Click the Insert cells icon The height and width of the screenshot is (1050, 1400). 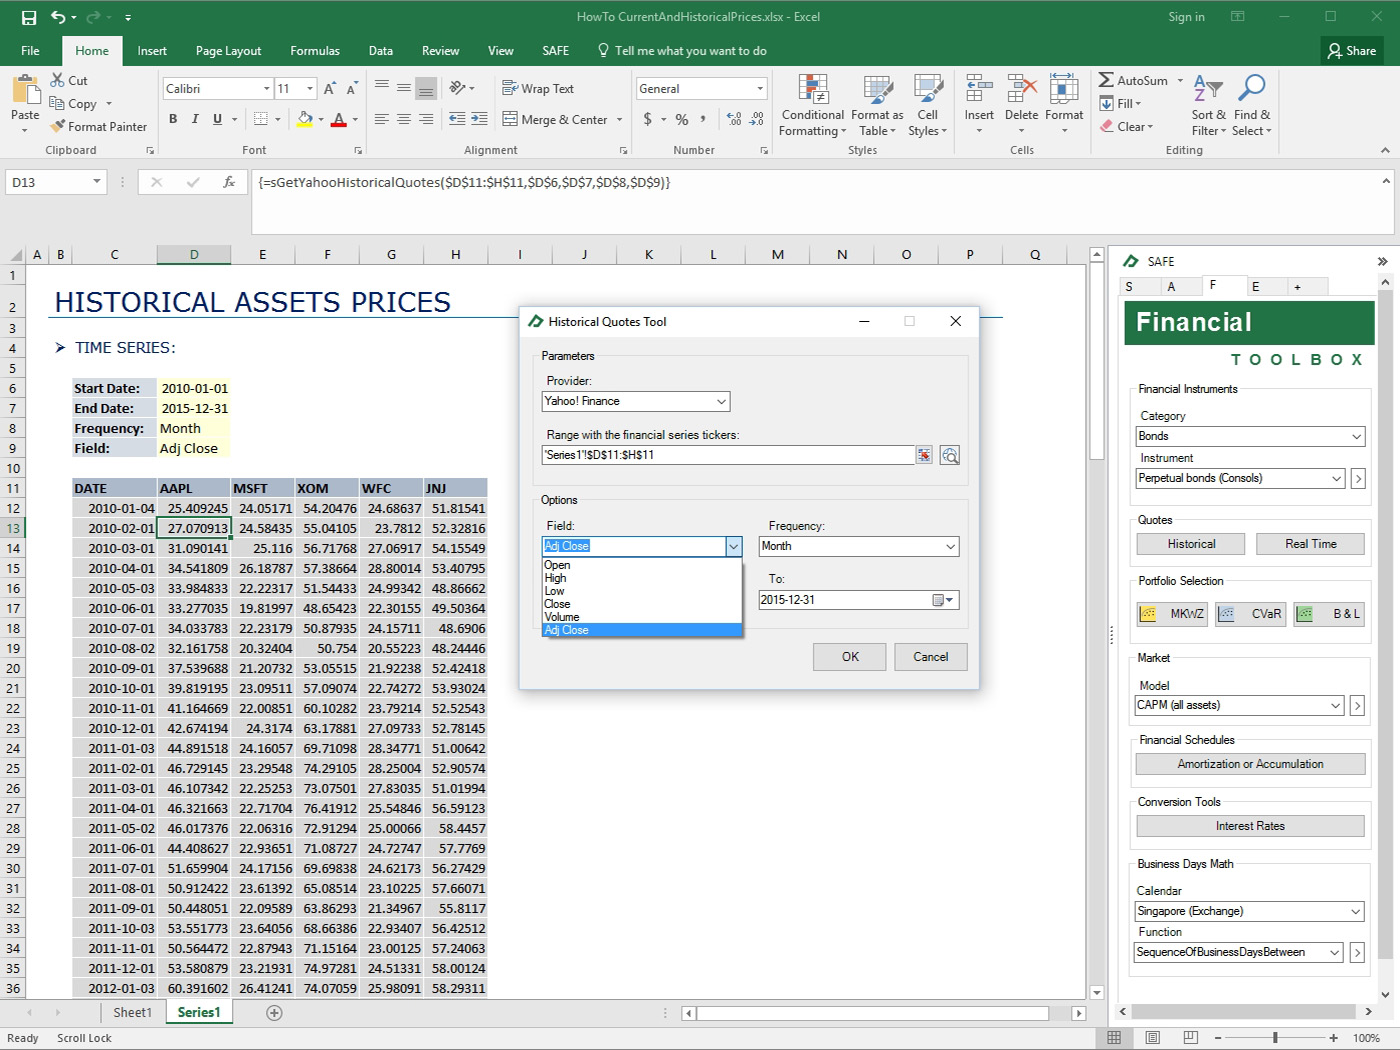[x=979, y=89]
